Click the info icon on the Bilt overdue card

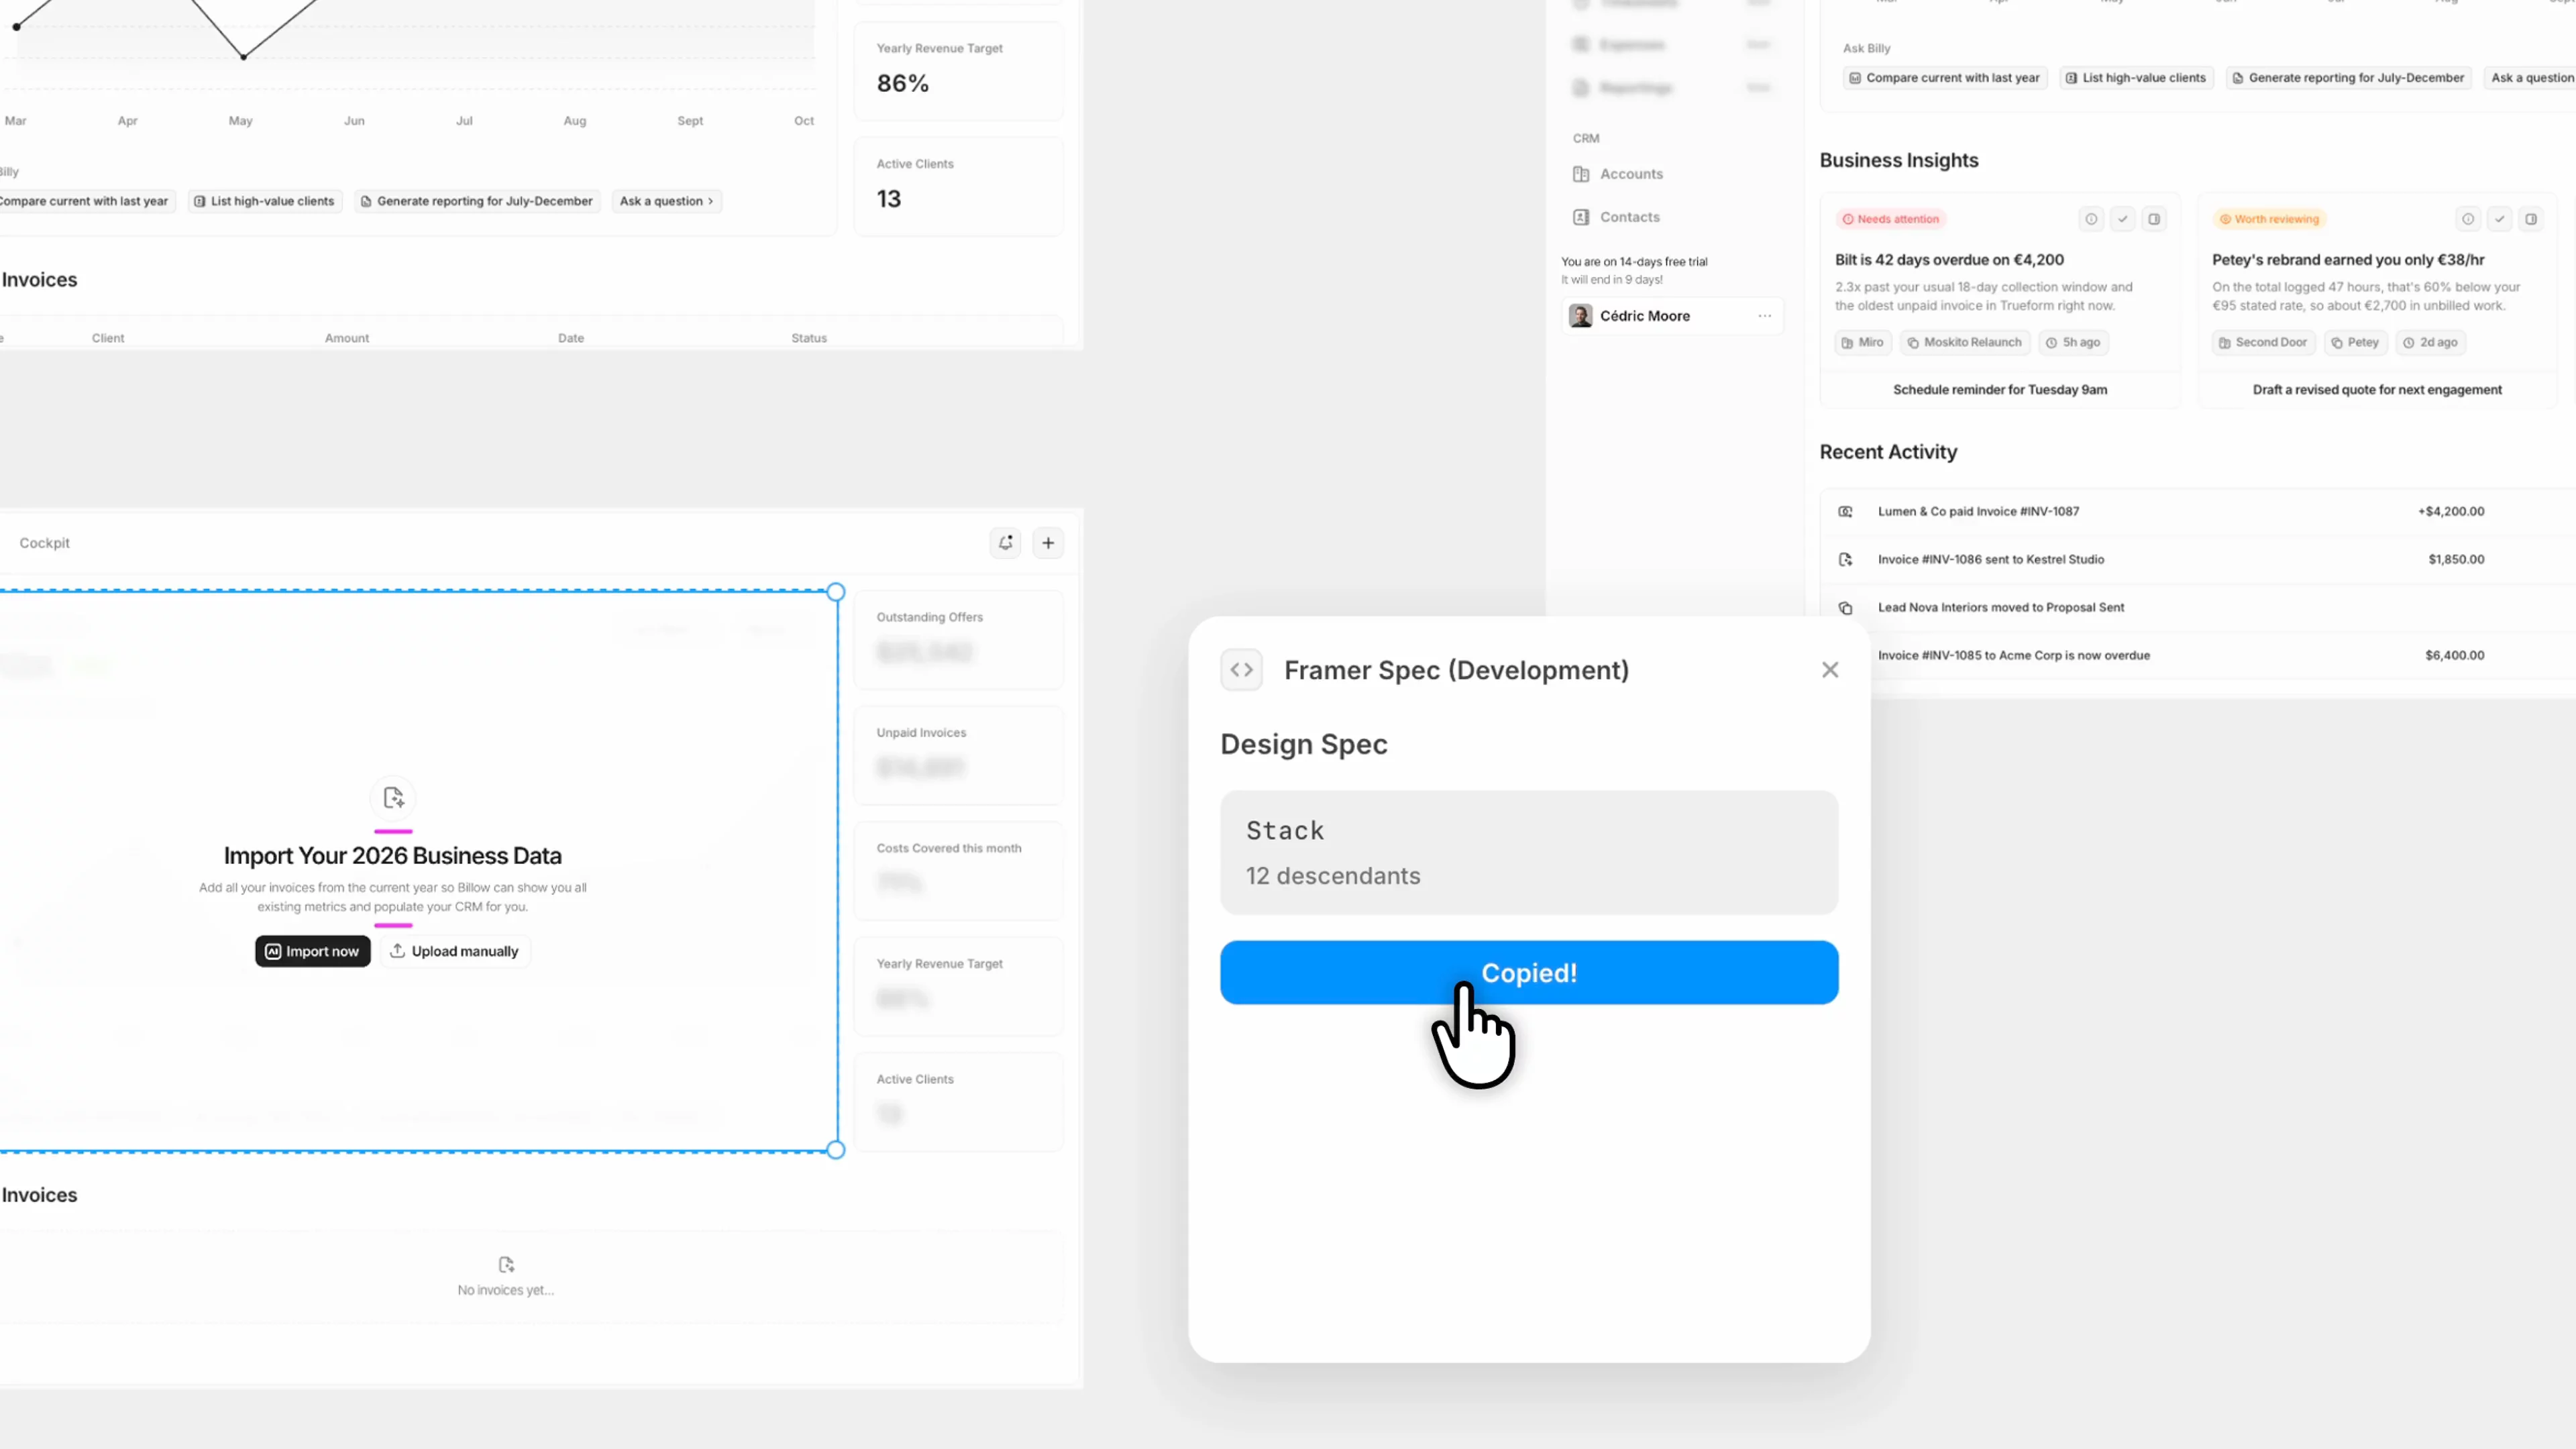(2090, 219)
